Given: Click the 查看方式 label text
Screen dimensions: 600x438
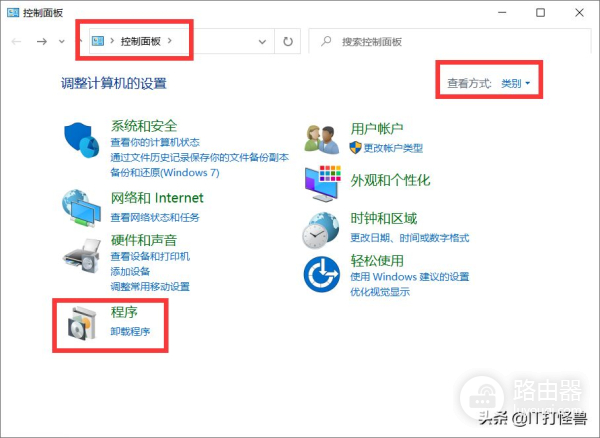Looking at the screenshot, I should coord(470,83).
